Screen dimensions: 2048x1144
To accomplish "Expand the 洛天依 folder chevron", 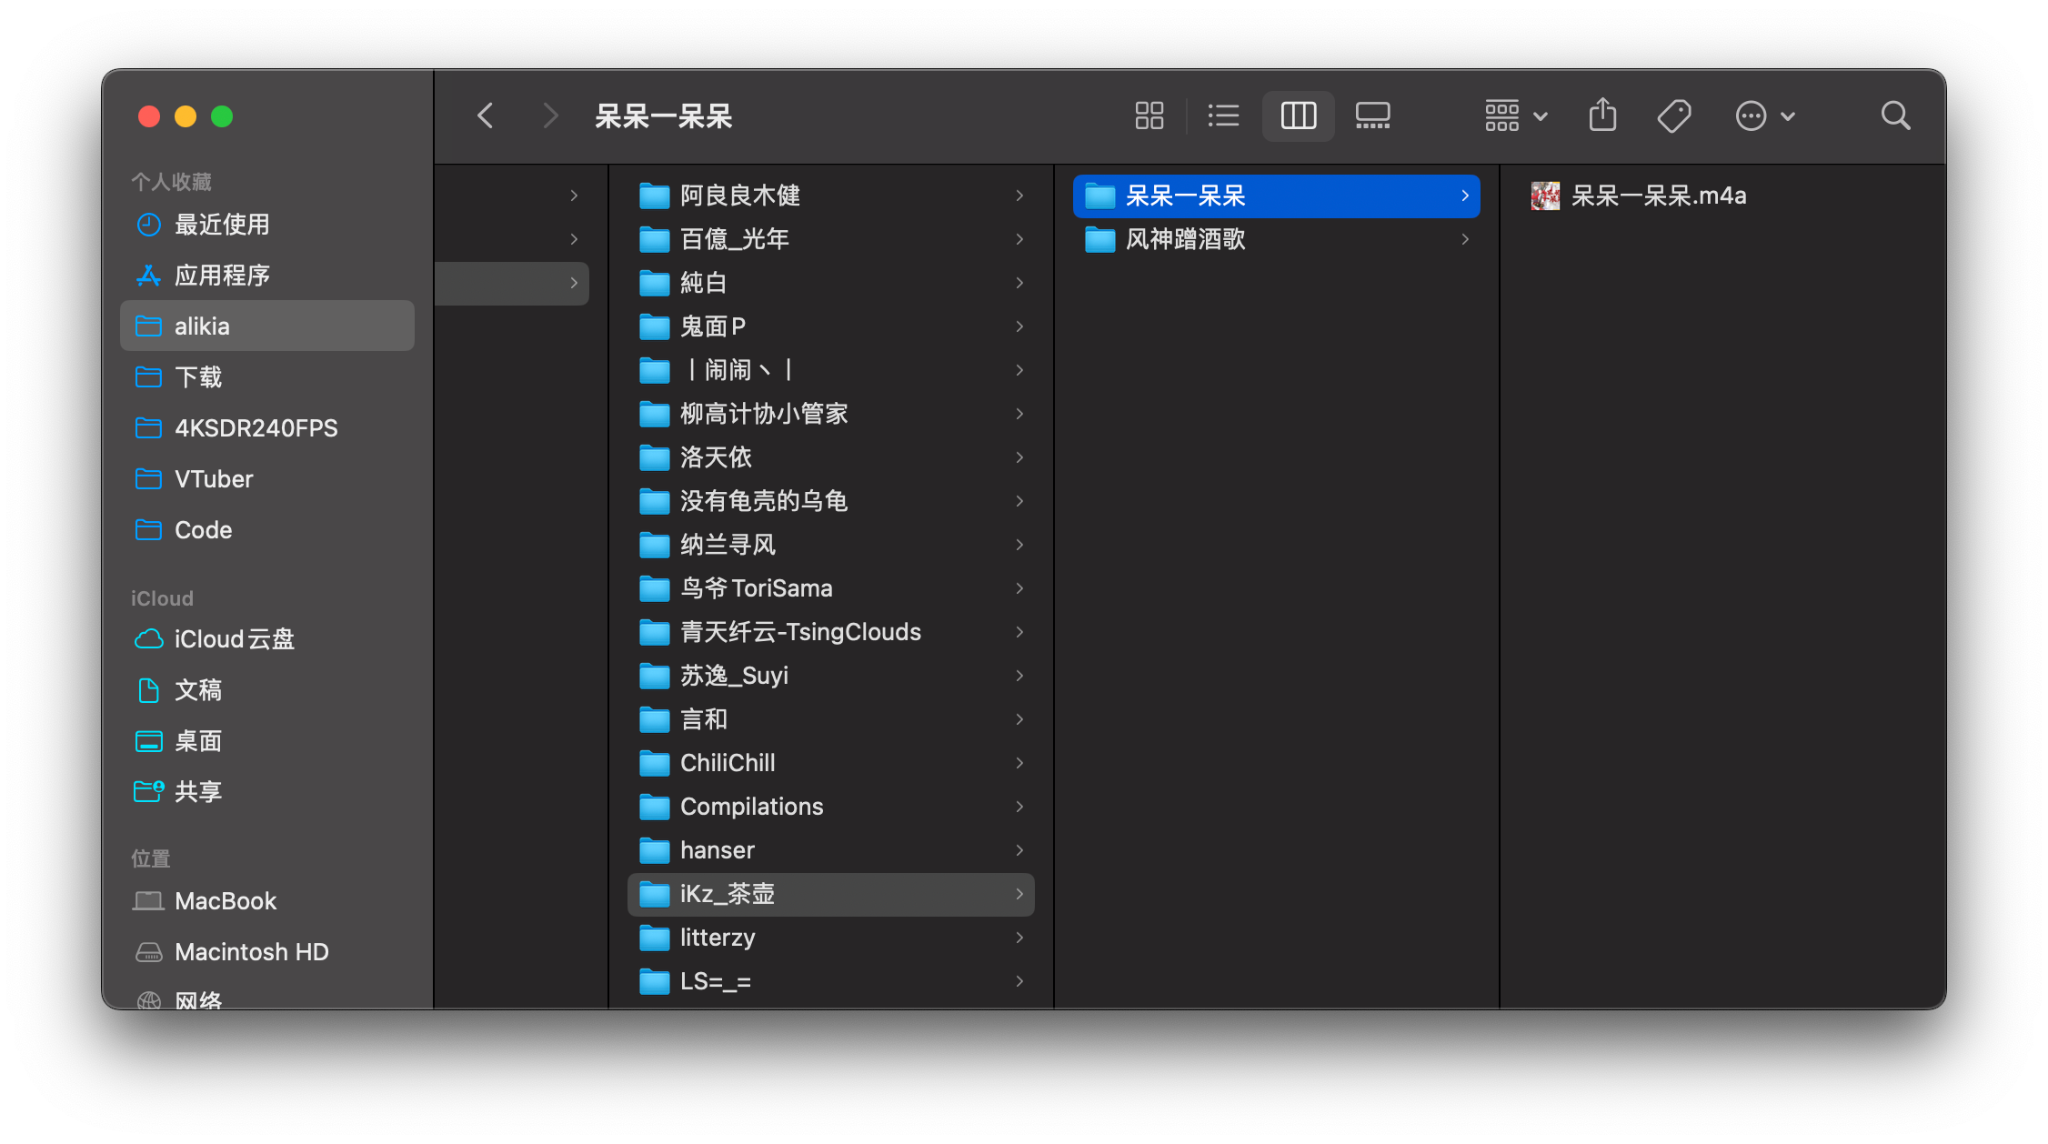I will [x=1019, y=457].
